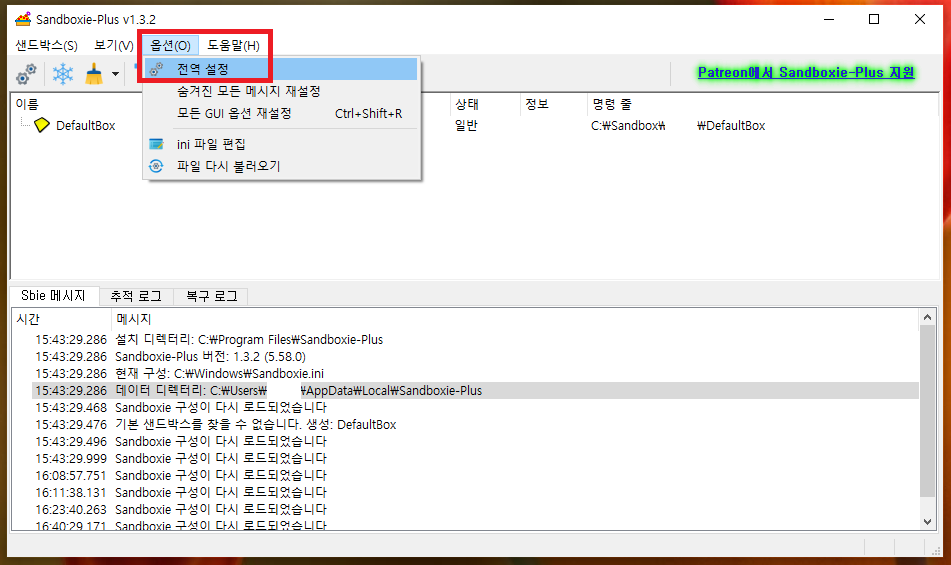Click the 정보 column header
This screenshot has height=565, width=951.
tap(553, 104)
